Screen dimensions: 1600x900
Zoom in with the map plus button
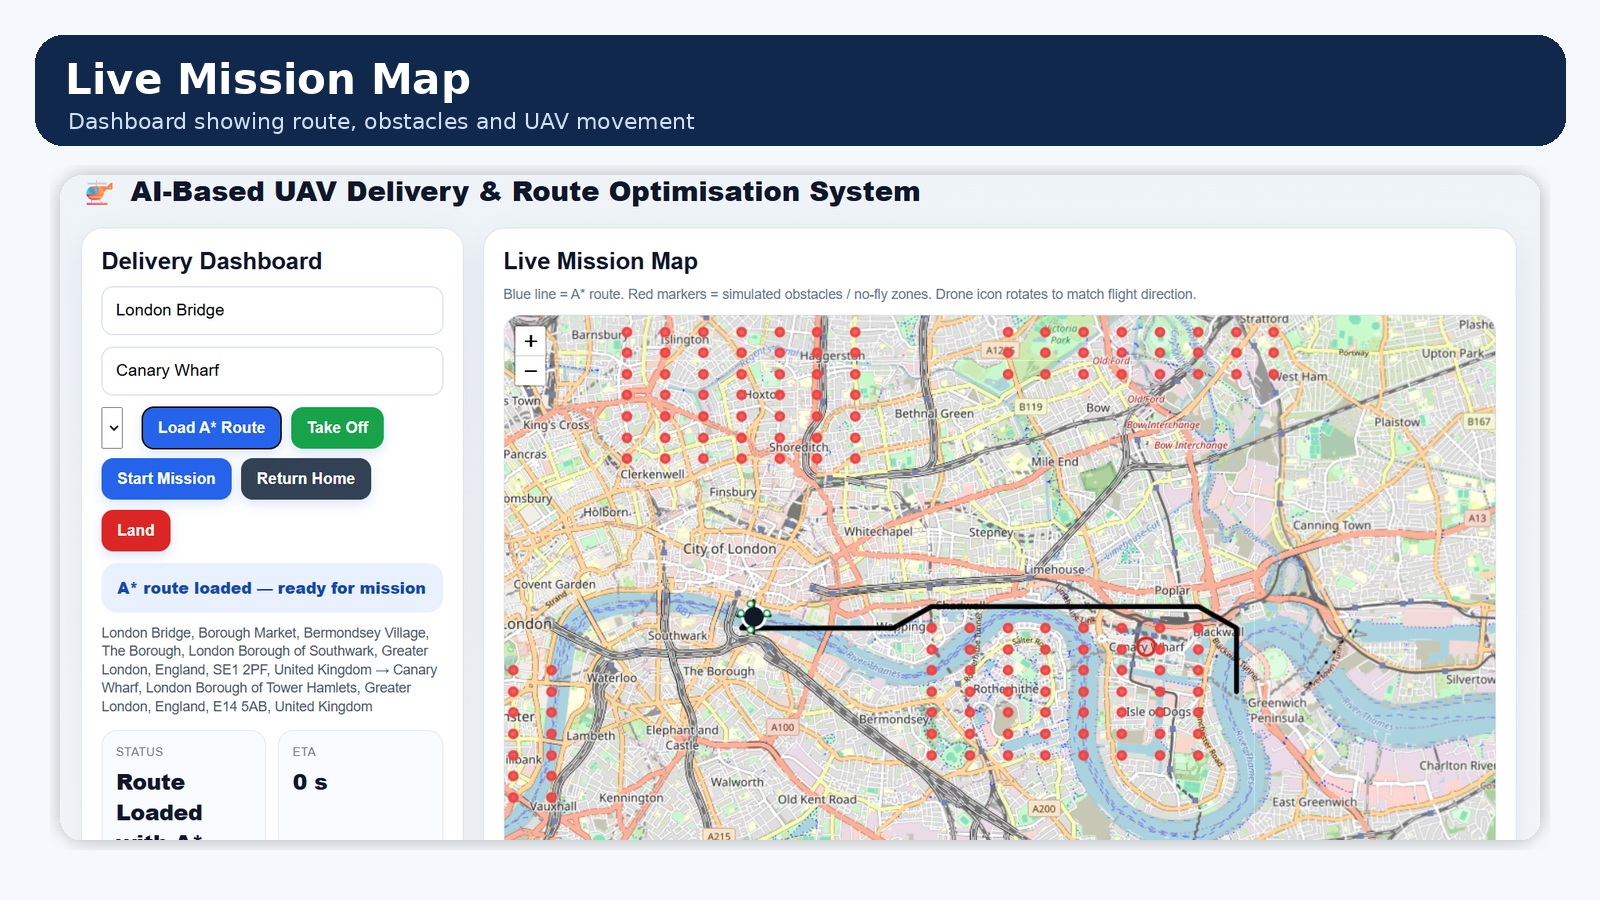(531, 341)
